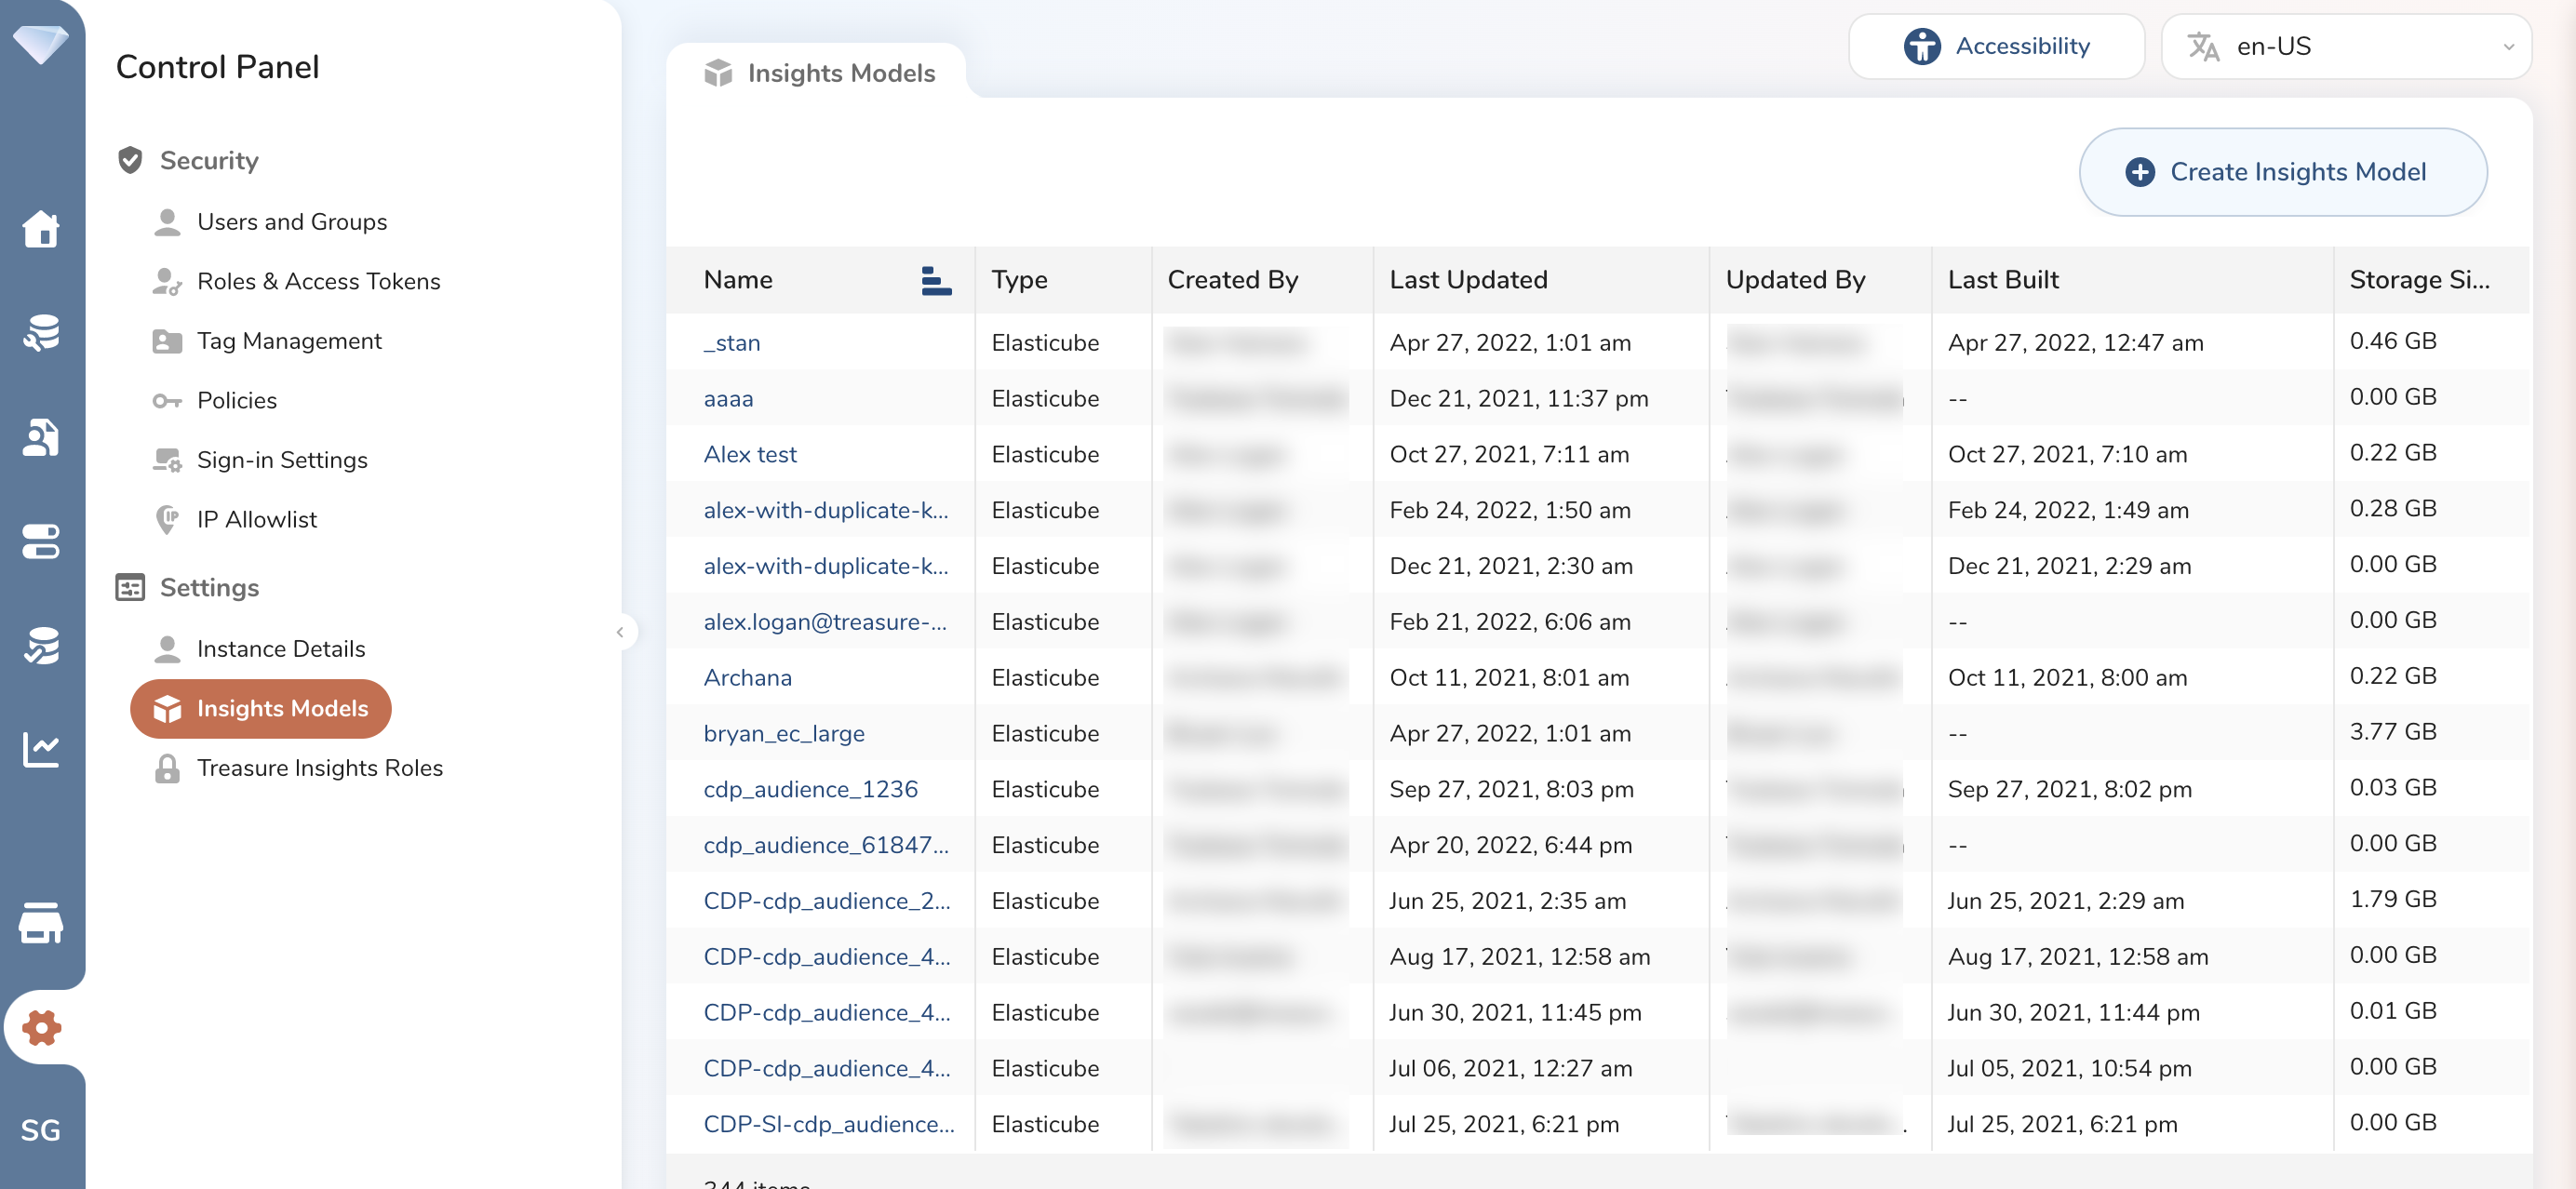2576x1189 pixels.
Task: Click the Name column sort icon
Action: pos(935,280)
